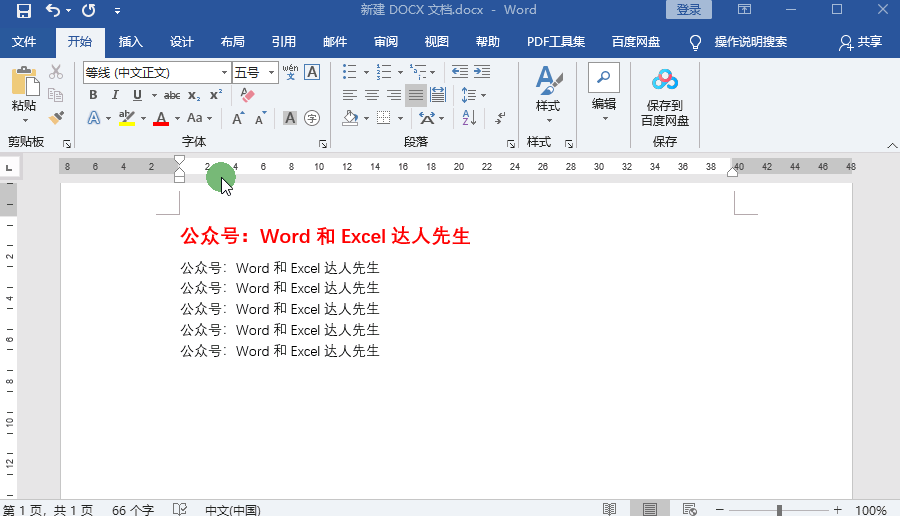The width and height of the screenshot is (900, 516).
Task: Apply the enclosed character (字) icon
Action: pos(312,118)
